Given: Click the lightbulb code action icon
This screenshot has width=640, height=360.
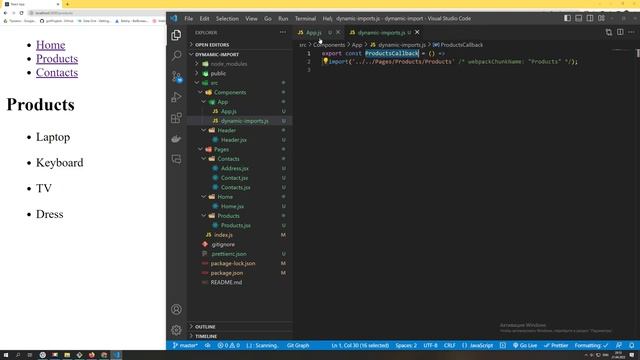Looking at the screenshot, I should pyautogui.click(x=325, y=61).
